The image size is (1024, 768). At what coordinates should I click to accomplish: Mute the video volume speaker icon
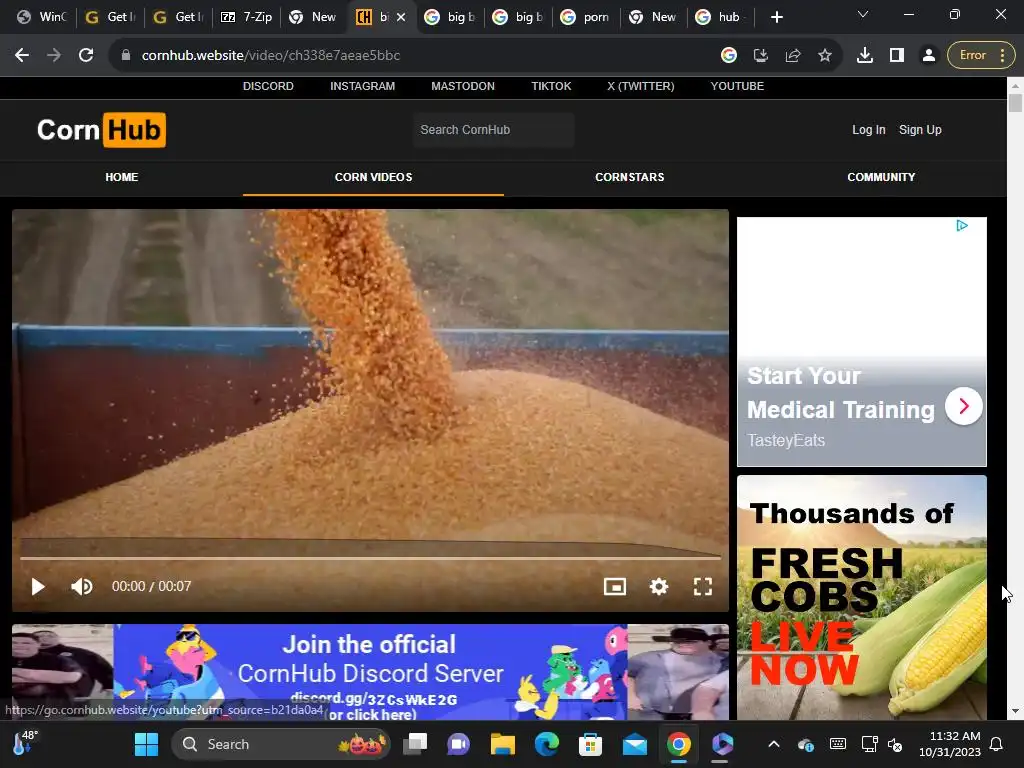(x=82, y=586)
